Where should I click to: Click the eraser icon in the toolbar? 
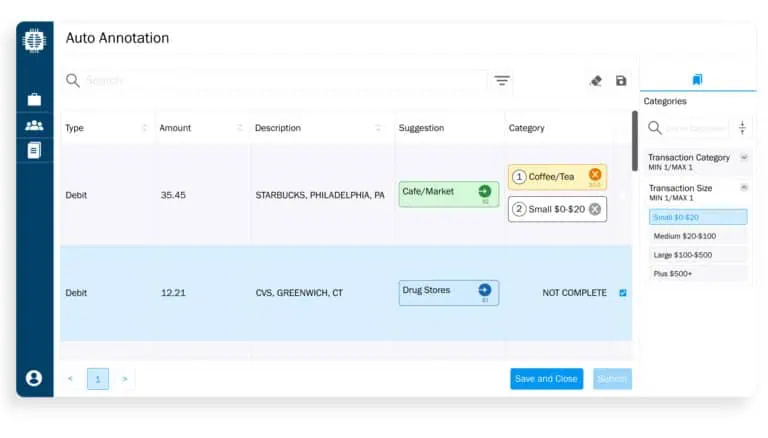click(596, 80)
